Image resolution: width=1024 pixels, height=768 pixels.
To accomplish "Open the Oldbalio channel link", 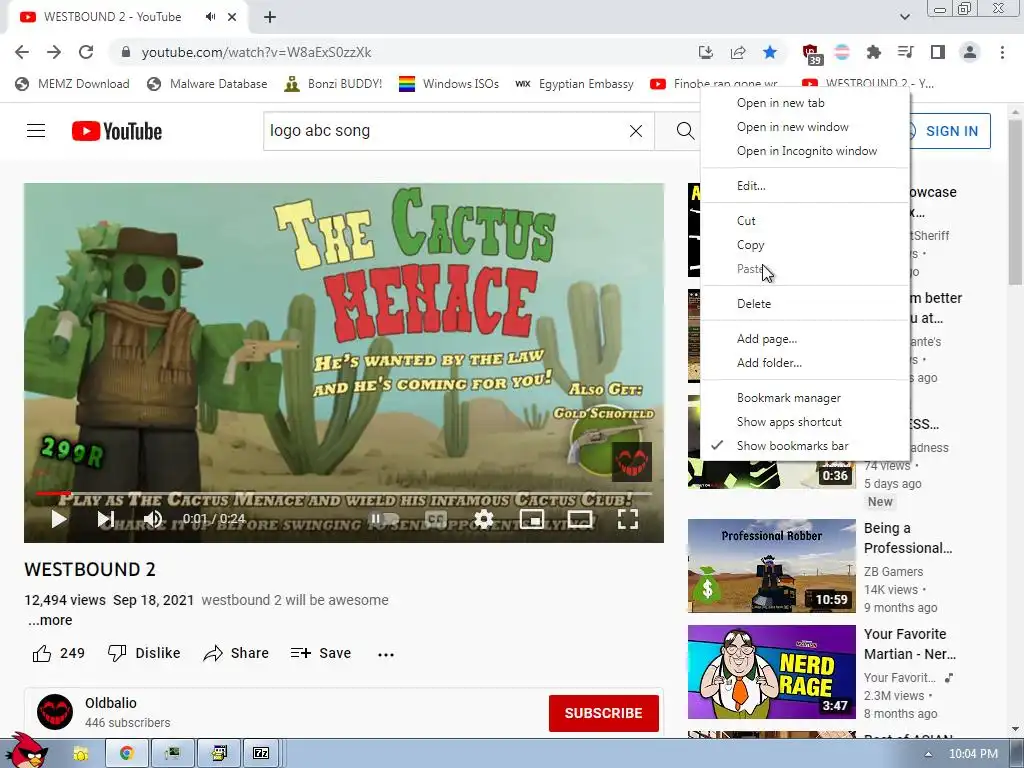I will pos(110,703).
